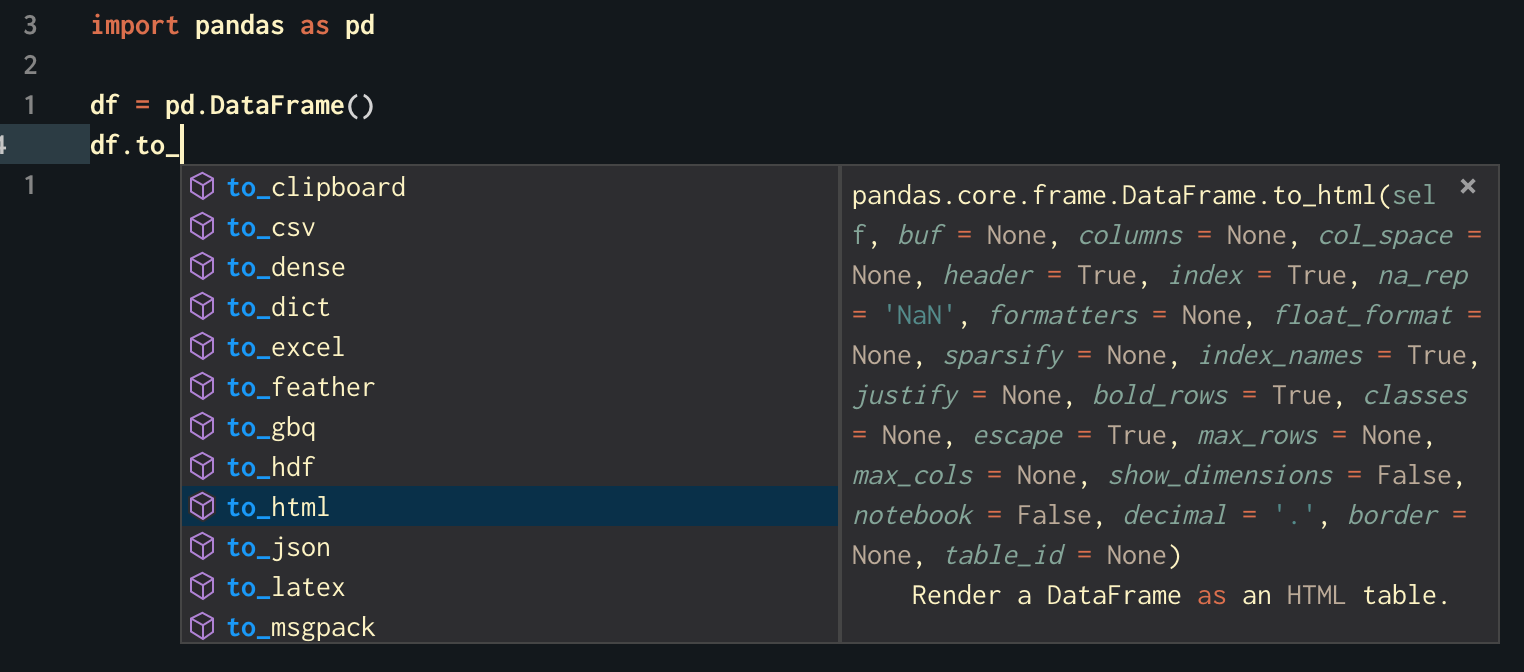Click the method icon beside to_msgpack
This screenshot has height=672, width=1524.
point(203,626)
